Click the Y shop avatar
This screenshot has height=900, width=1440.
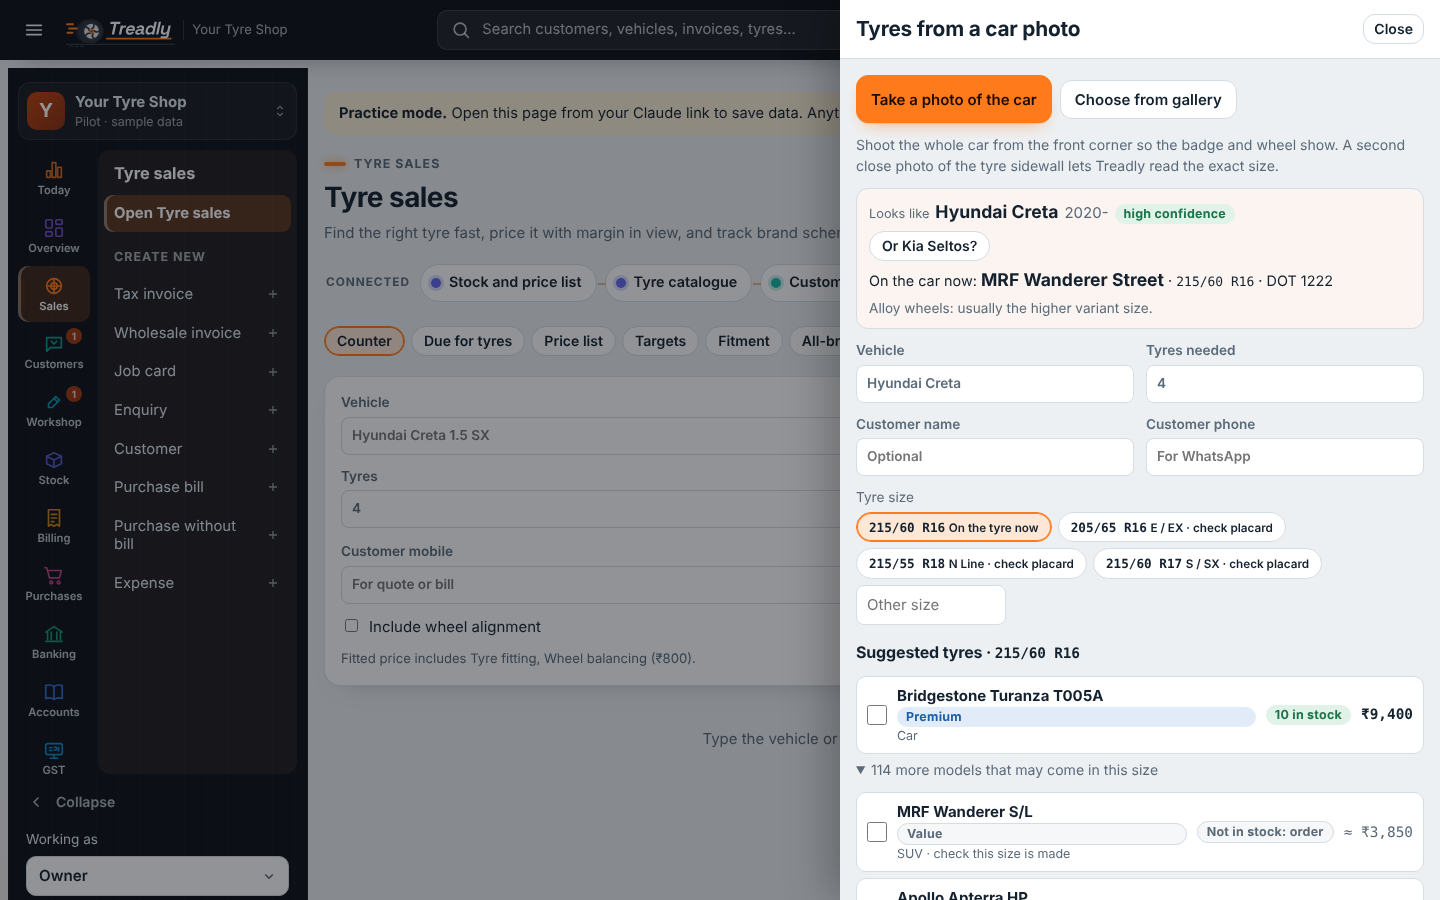(x=46, y=111)
